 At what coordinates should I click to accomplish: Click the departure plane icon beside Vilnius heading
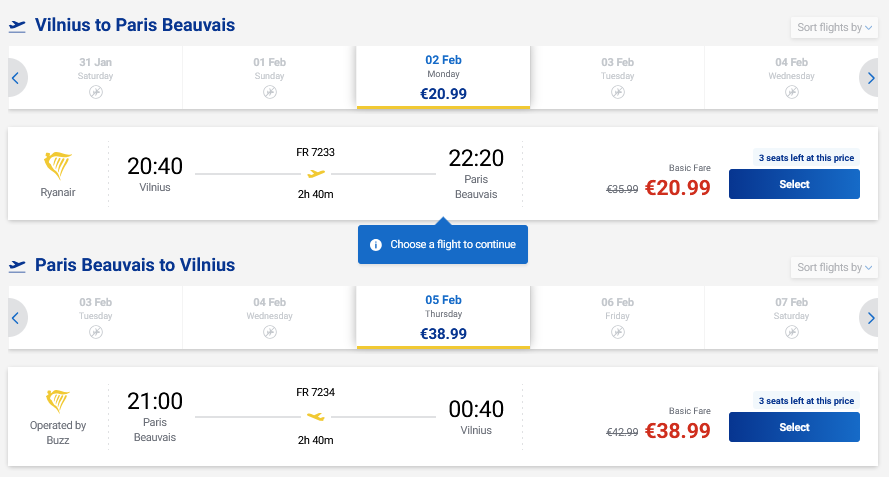(x=17, y=26)
